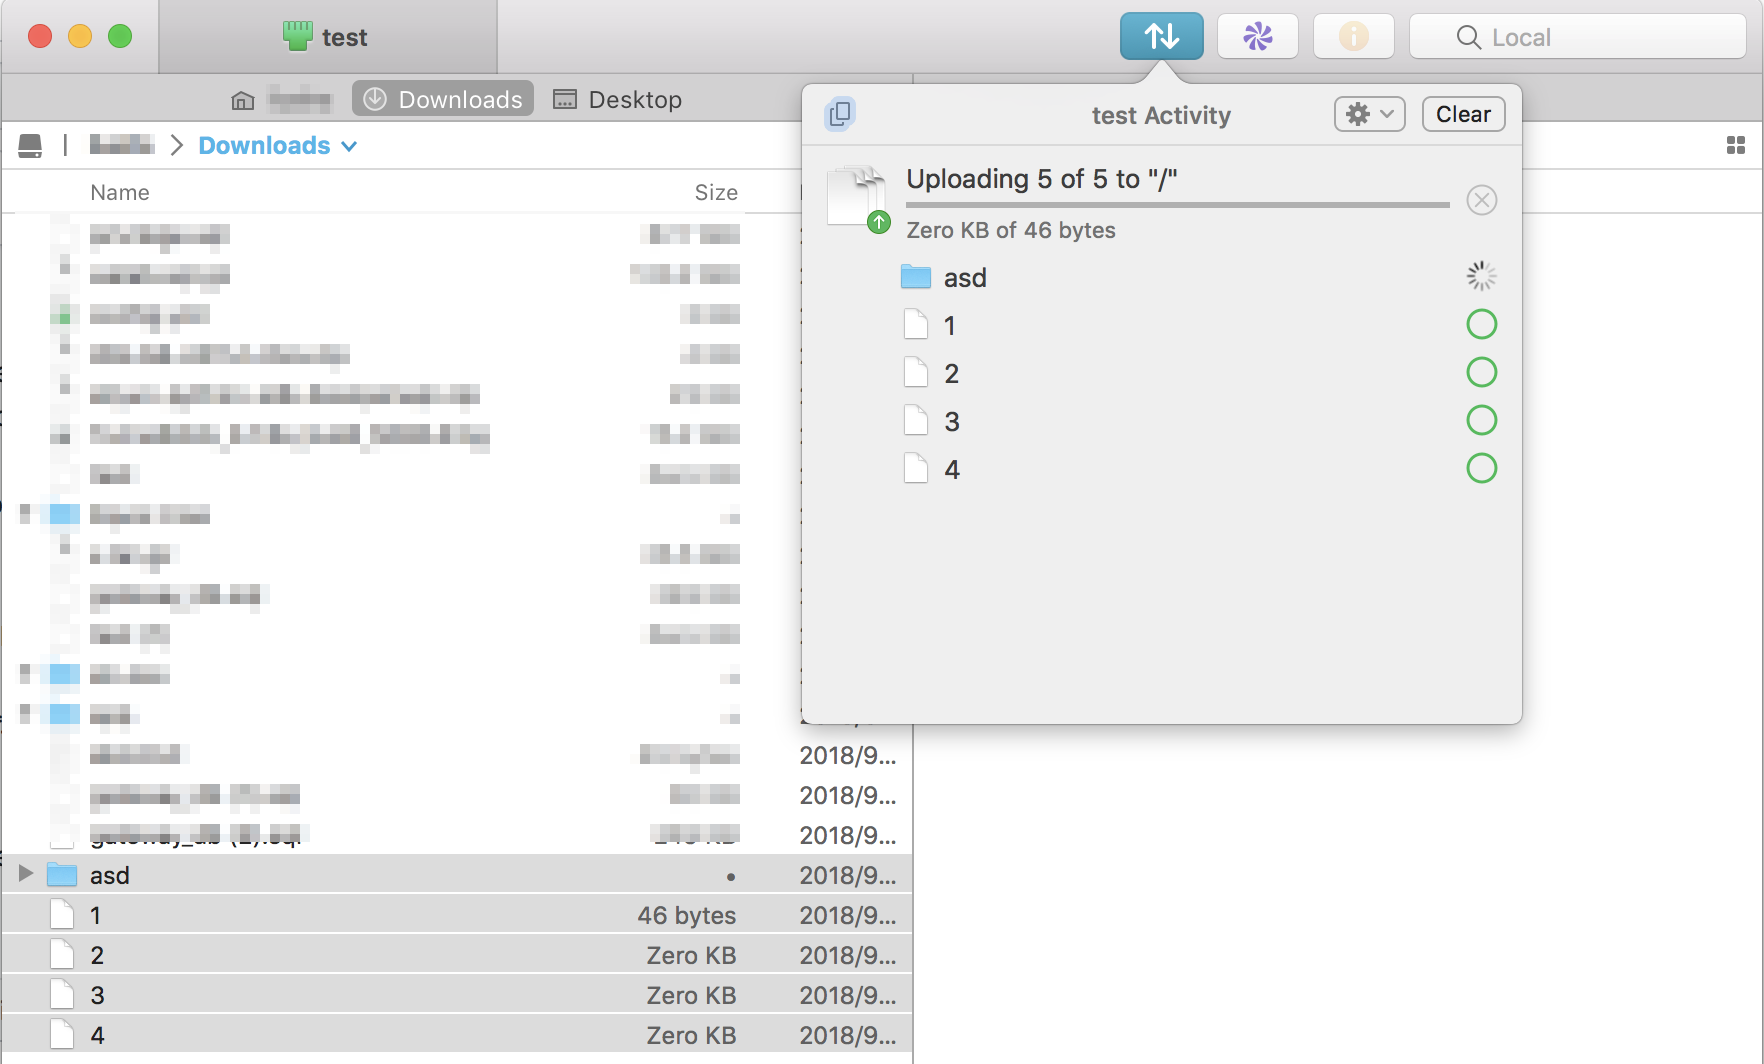Switch to grid view icon

[x=1736, y=146]
